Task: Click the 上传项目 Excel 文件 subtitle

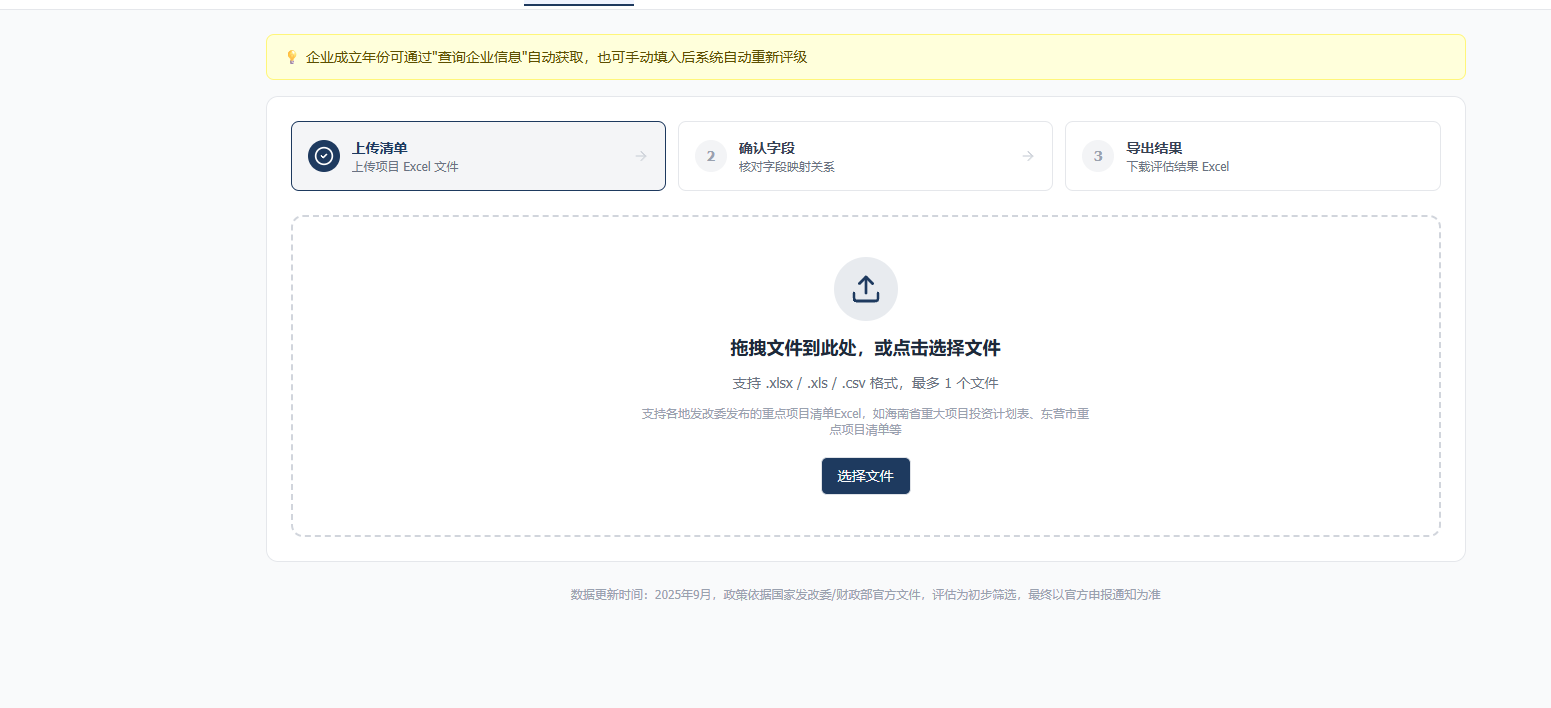Action: [405, 167]
